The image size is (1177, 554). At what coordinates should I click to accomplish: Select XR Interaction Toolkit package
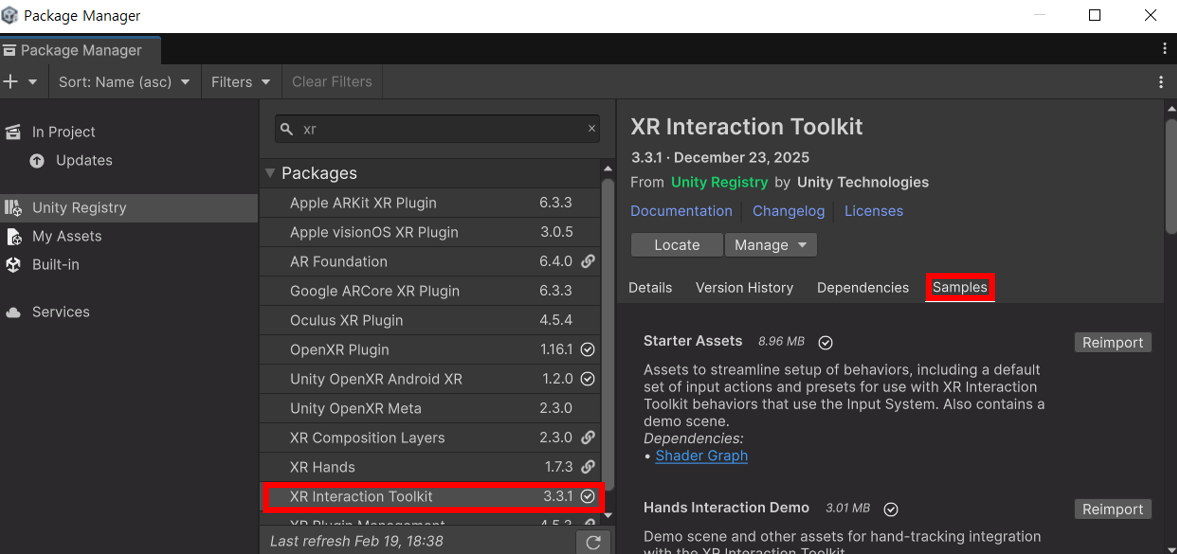432,496
